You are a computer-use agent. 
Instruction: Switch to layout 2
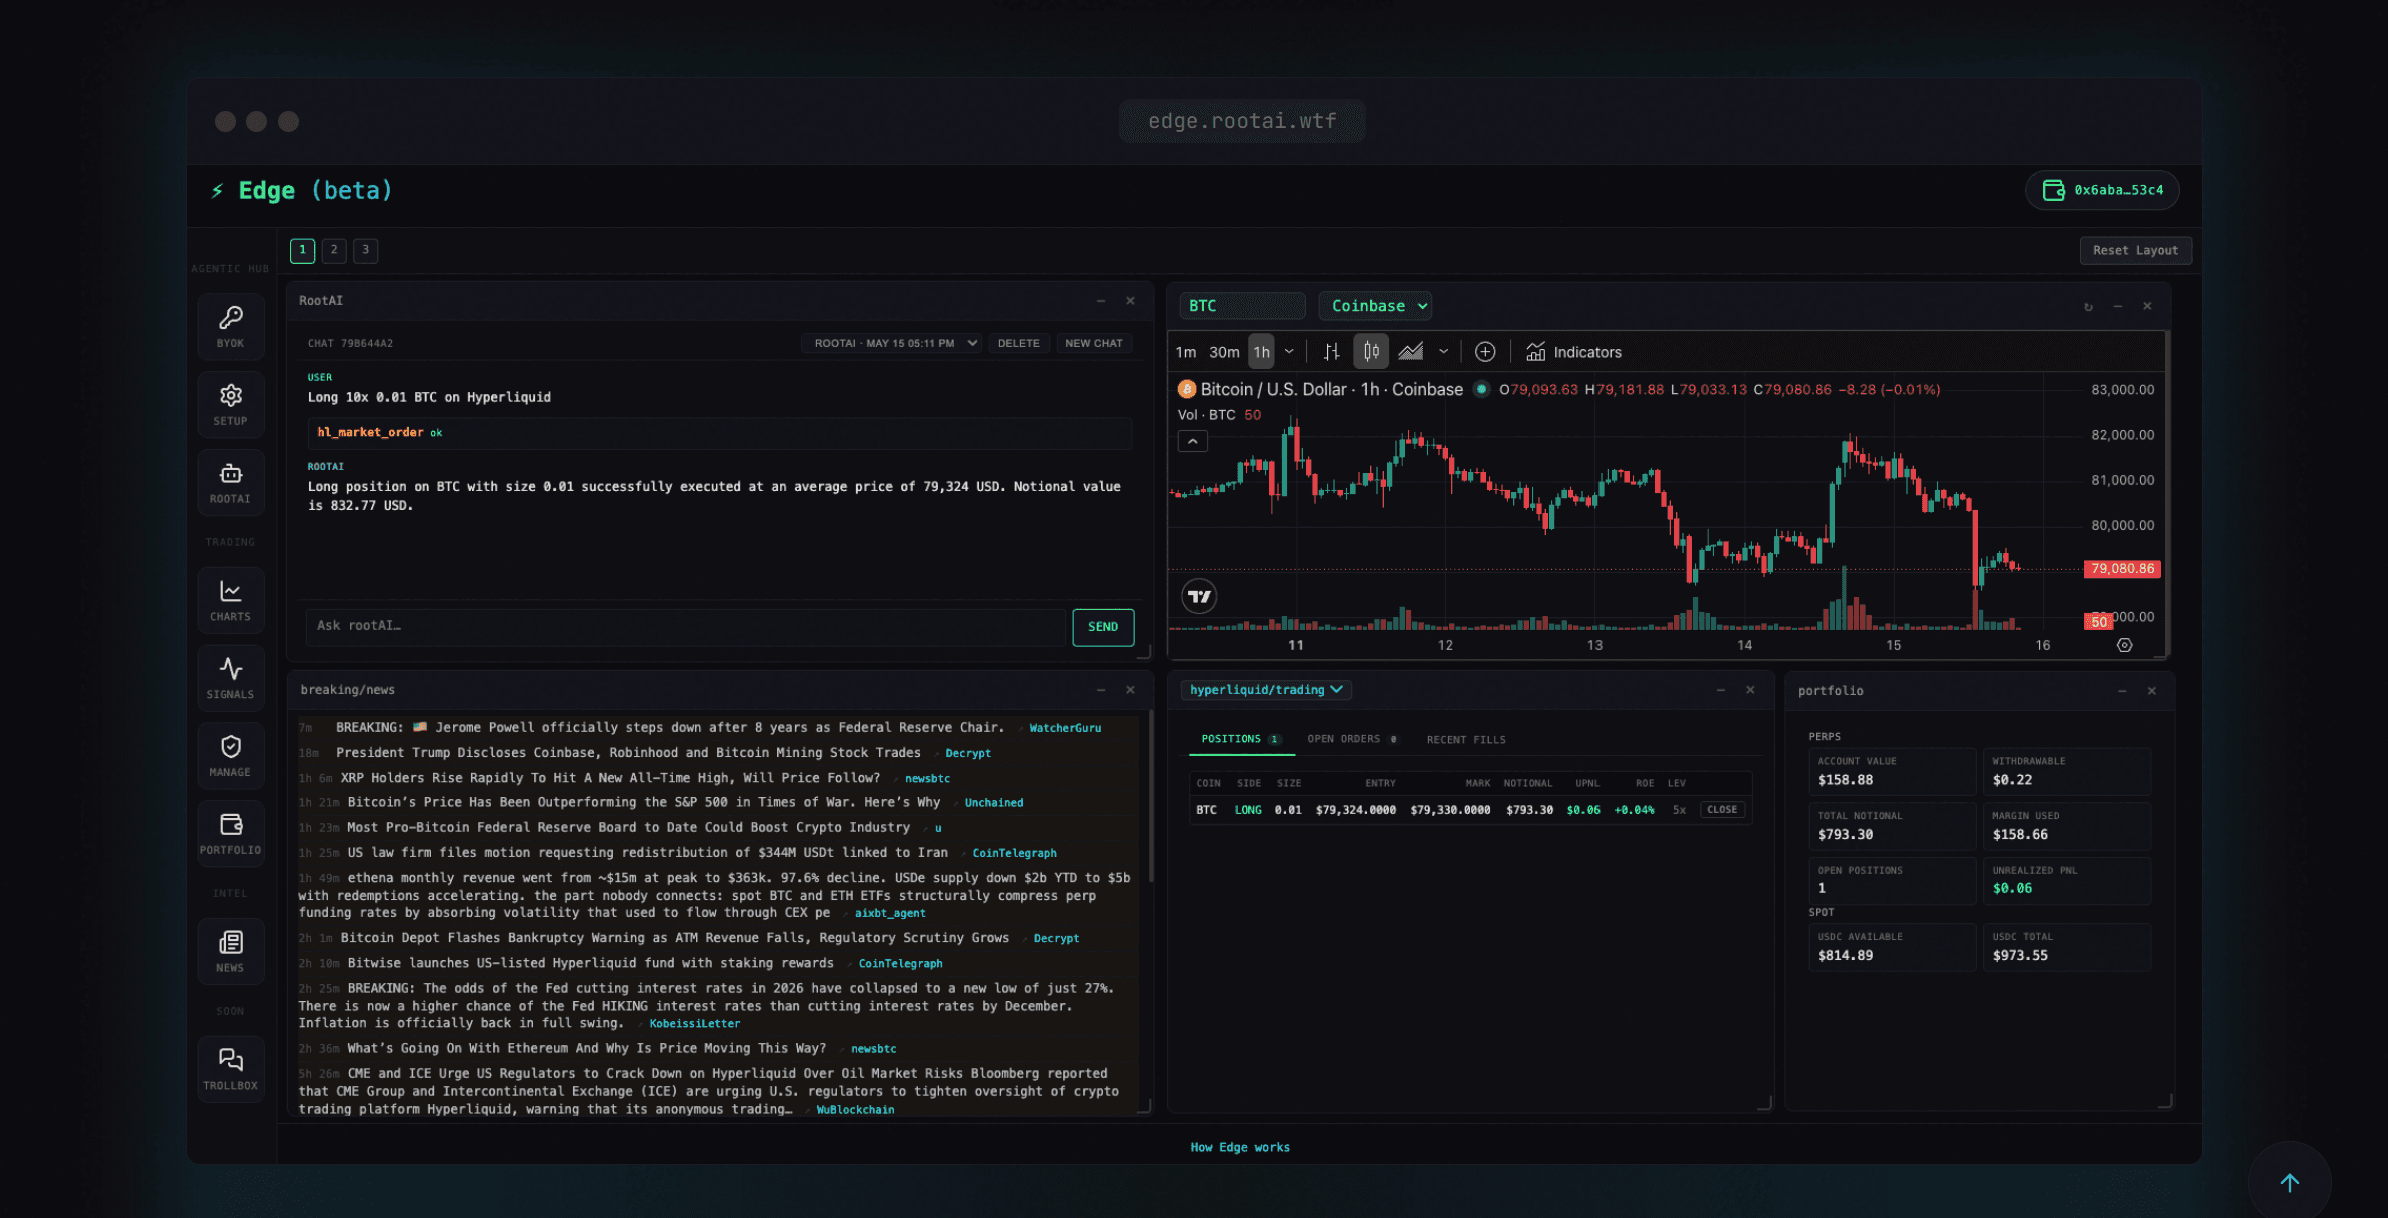[x=334, y=250]
